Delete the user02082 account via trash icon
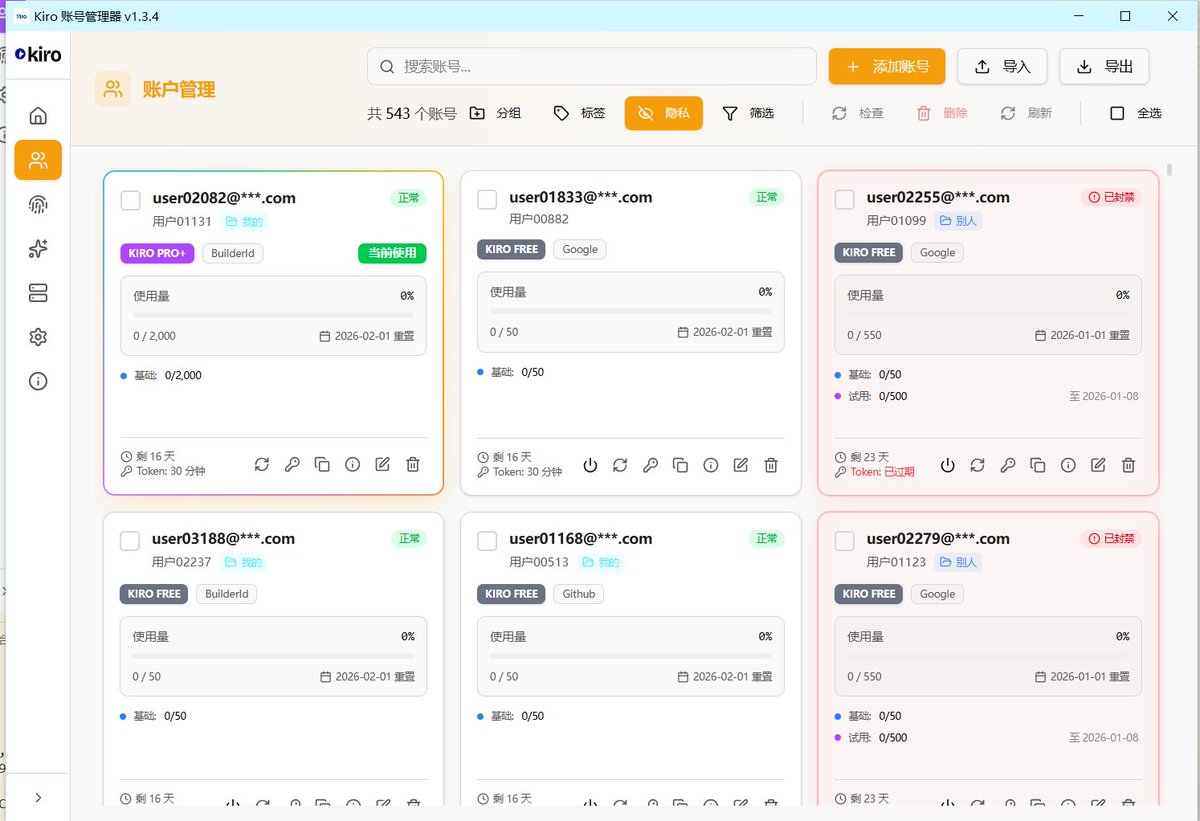The image size is (1200, 821). click(412, 464)
